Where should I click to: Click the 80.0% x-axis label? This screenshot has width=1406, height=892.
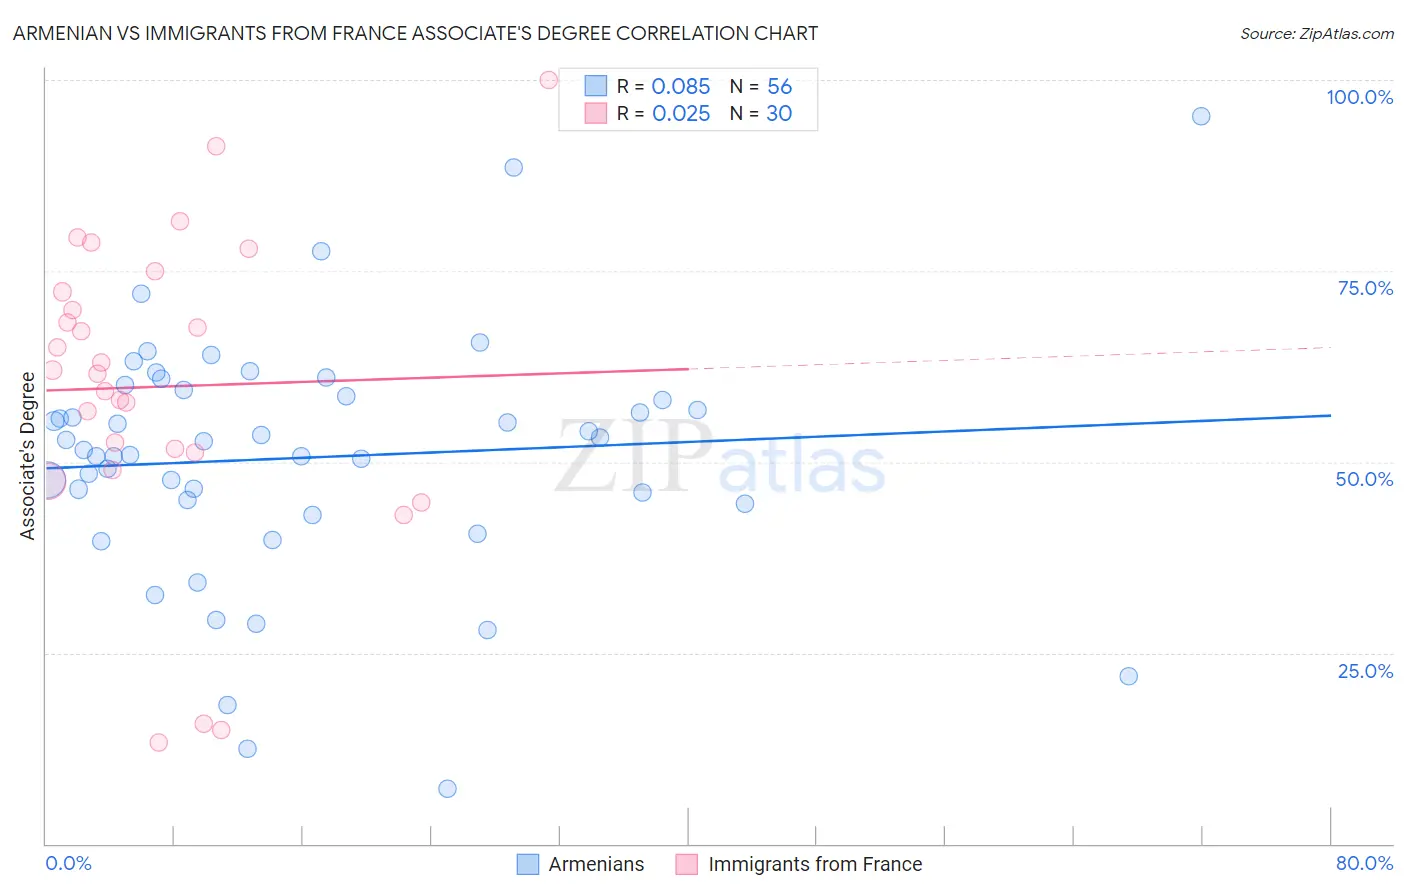pyautogui.click(x=1365, y=863)
